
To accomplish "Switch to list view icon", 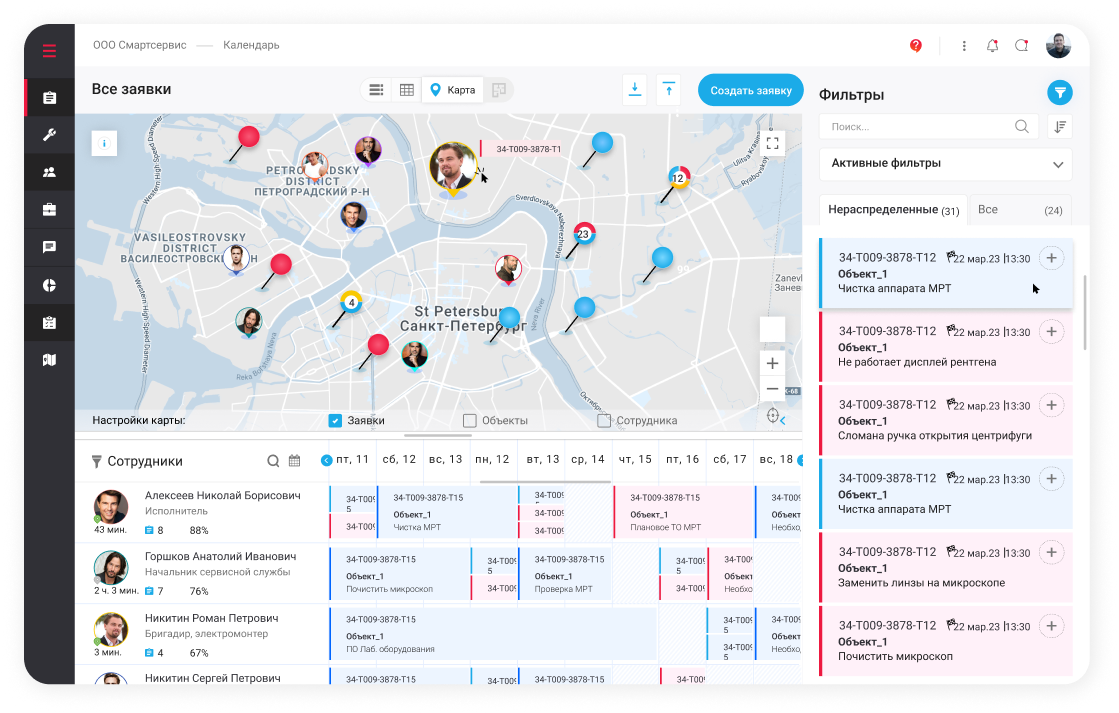I will click(376, 90).
